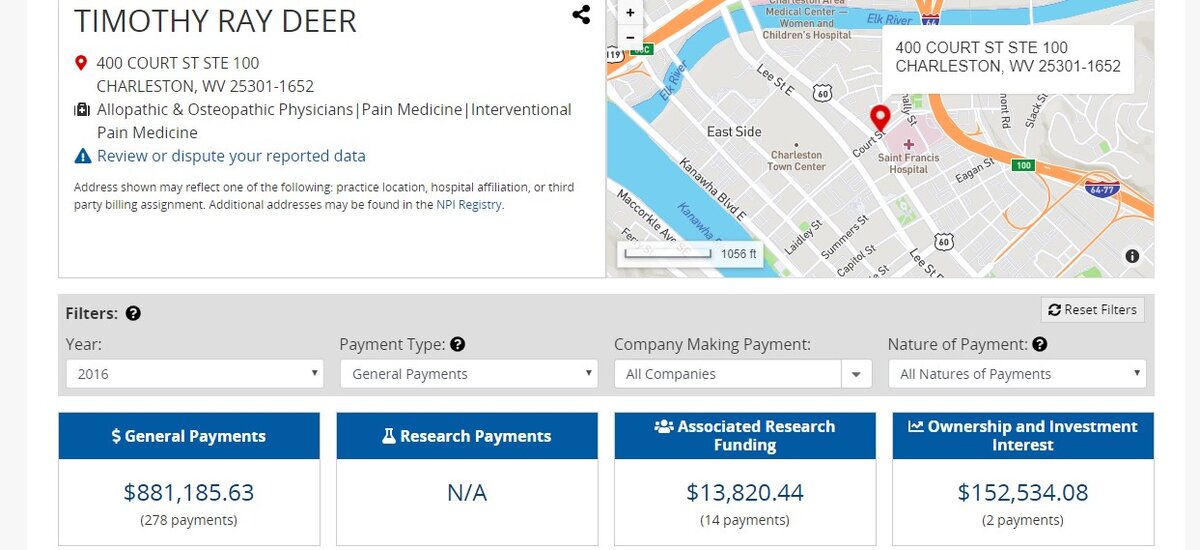
Task: Click Payment Type help question mark
Action: click(x=457, y=344)
